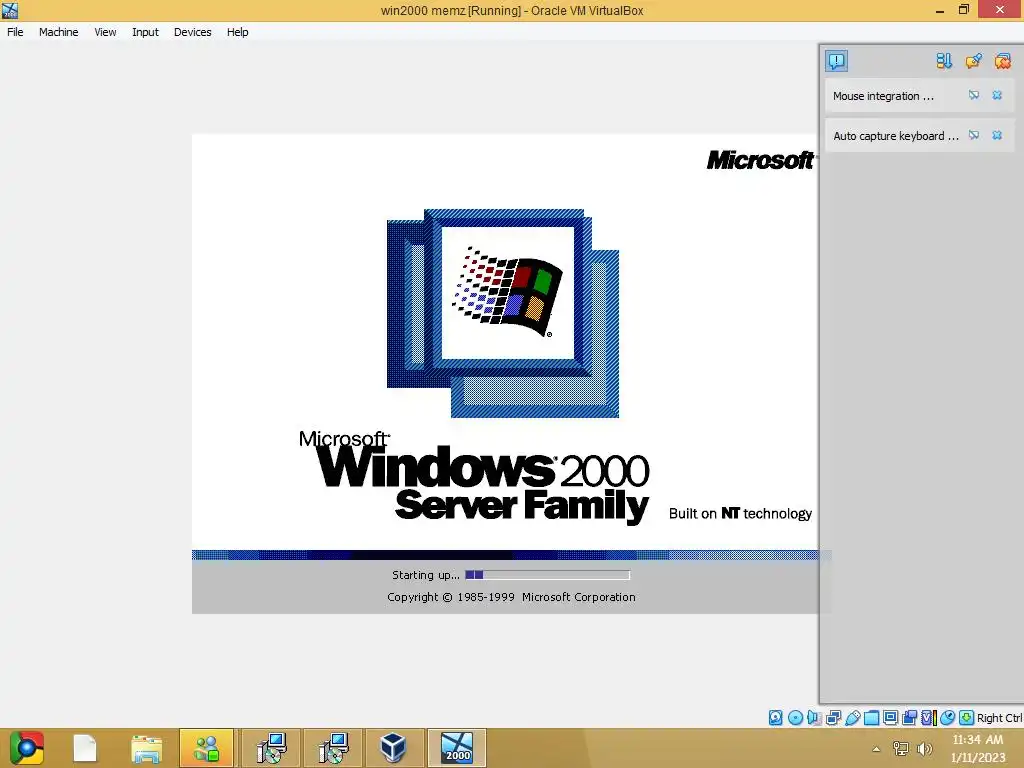The image size is (1024, 768).
Task: Dismiss the Mouse integration notification
Action: click(x=997, y=95)
